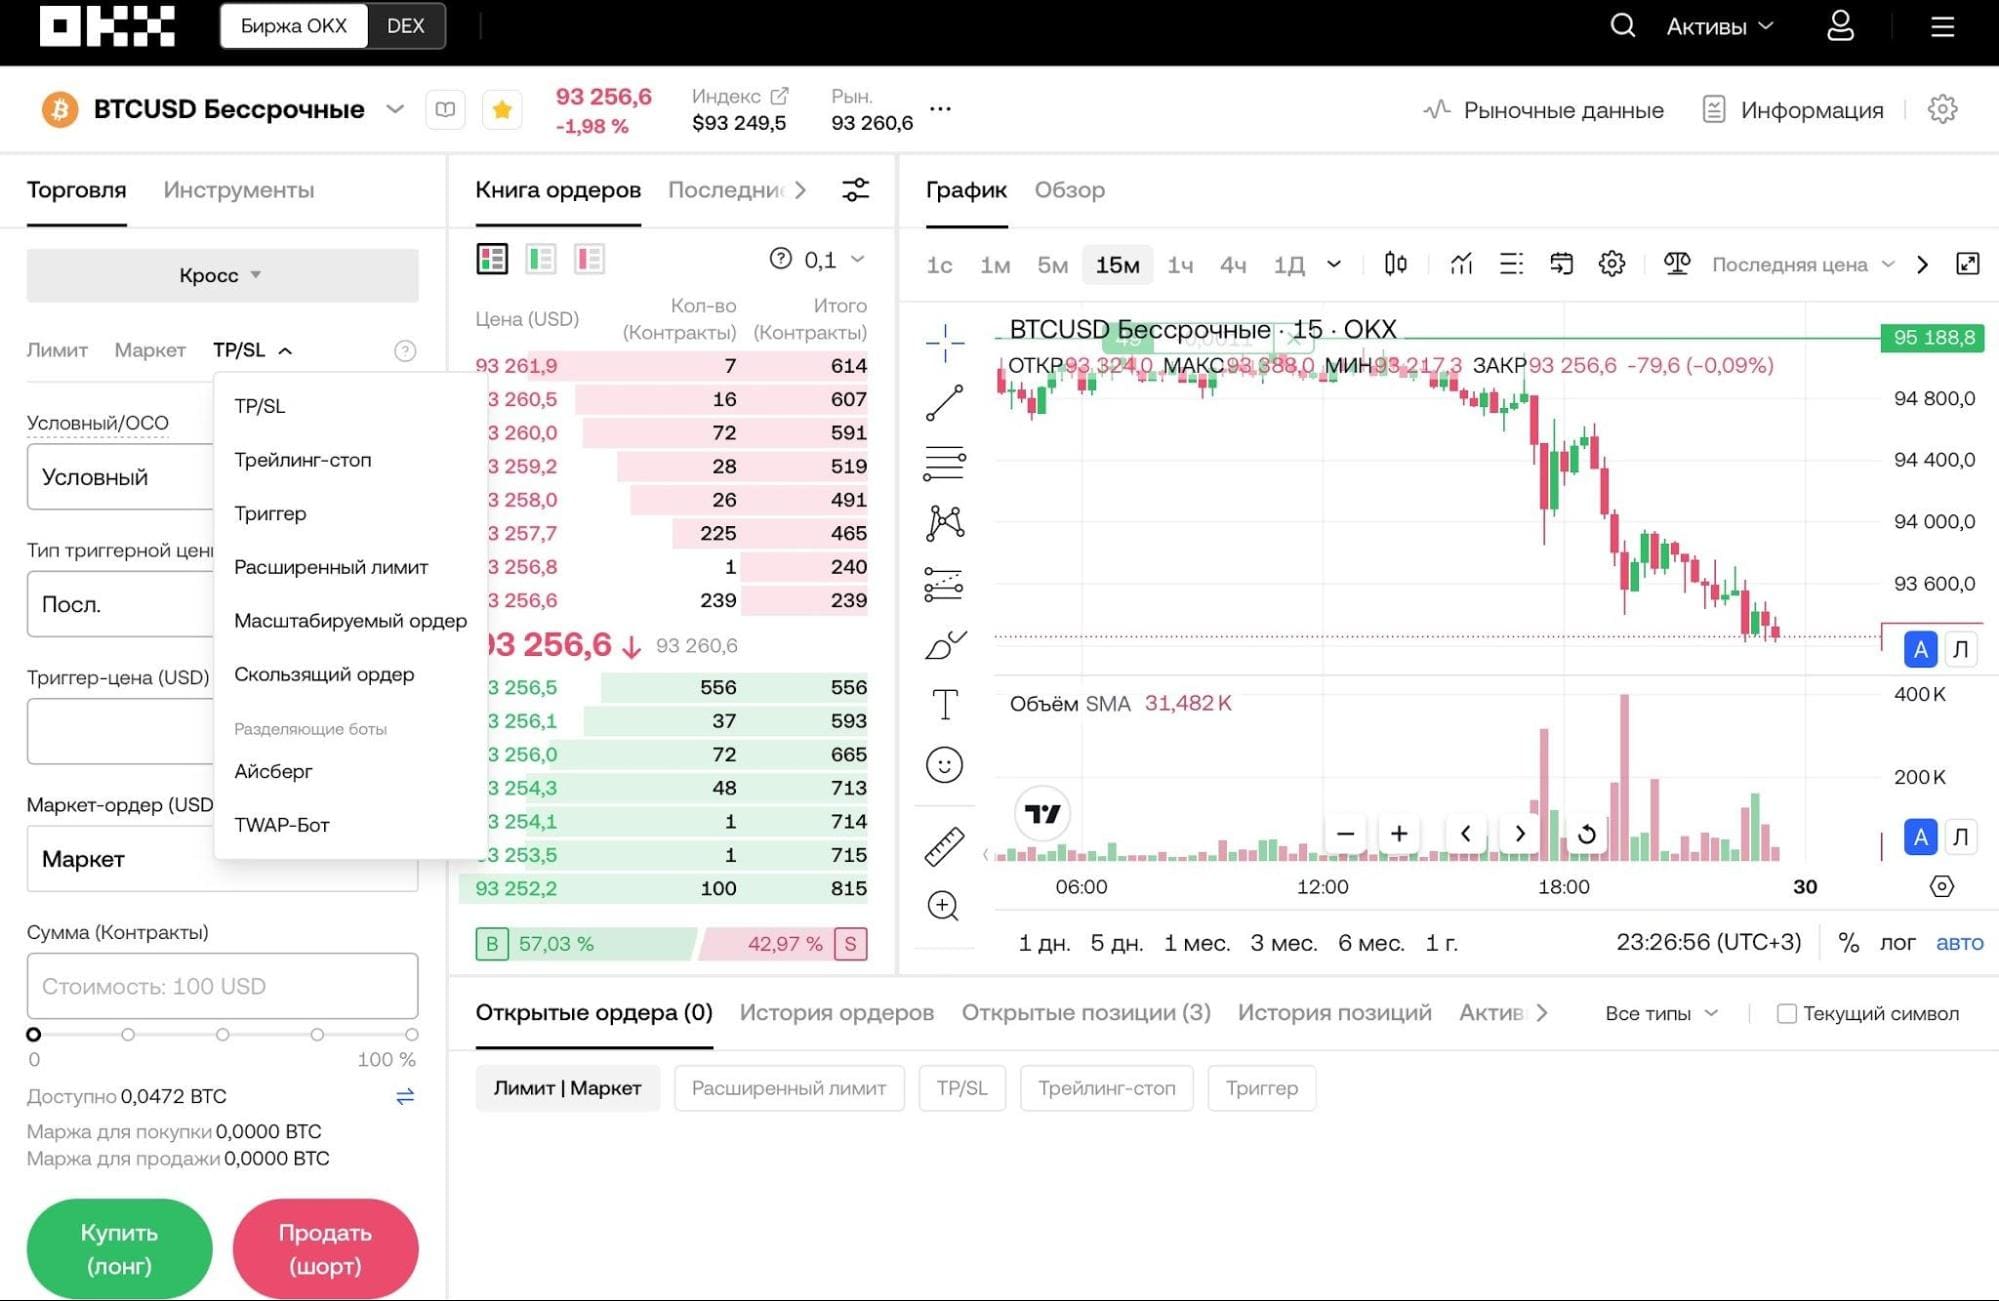Switch to the Инструменты tab
Screen dimensions: 1999x1301
pyautogui.click(x=238, y=190)
